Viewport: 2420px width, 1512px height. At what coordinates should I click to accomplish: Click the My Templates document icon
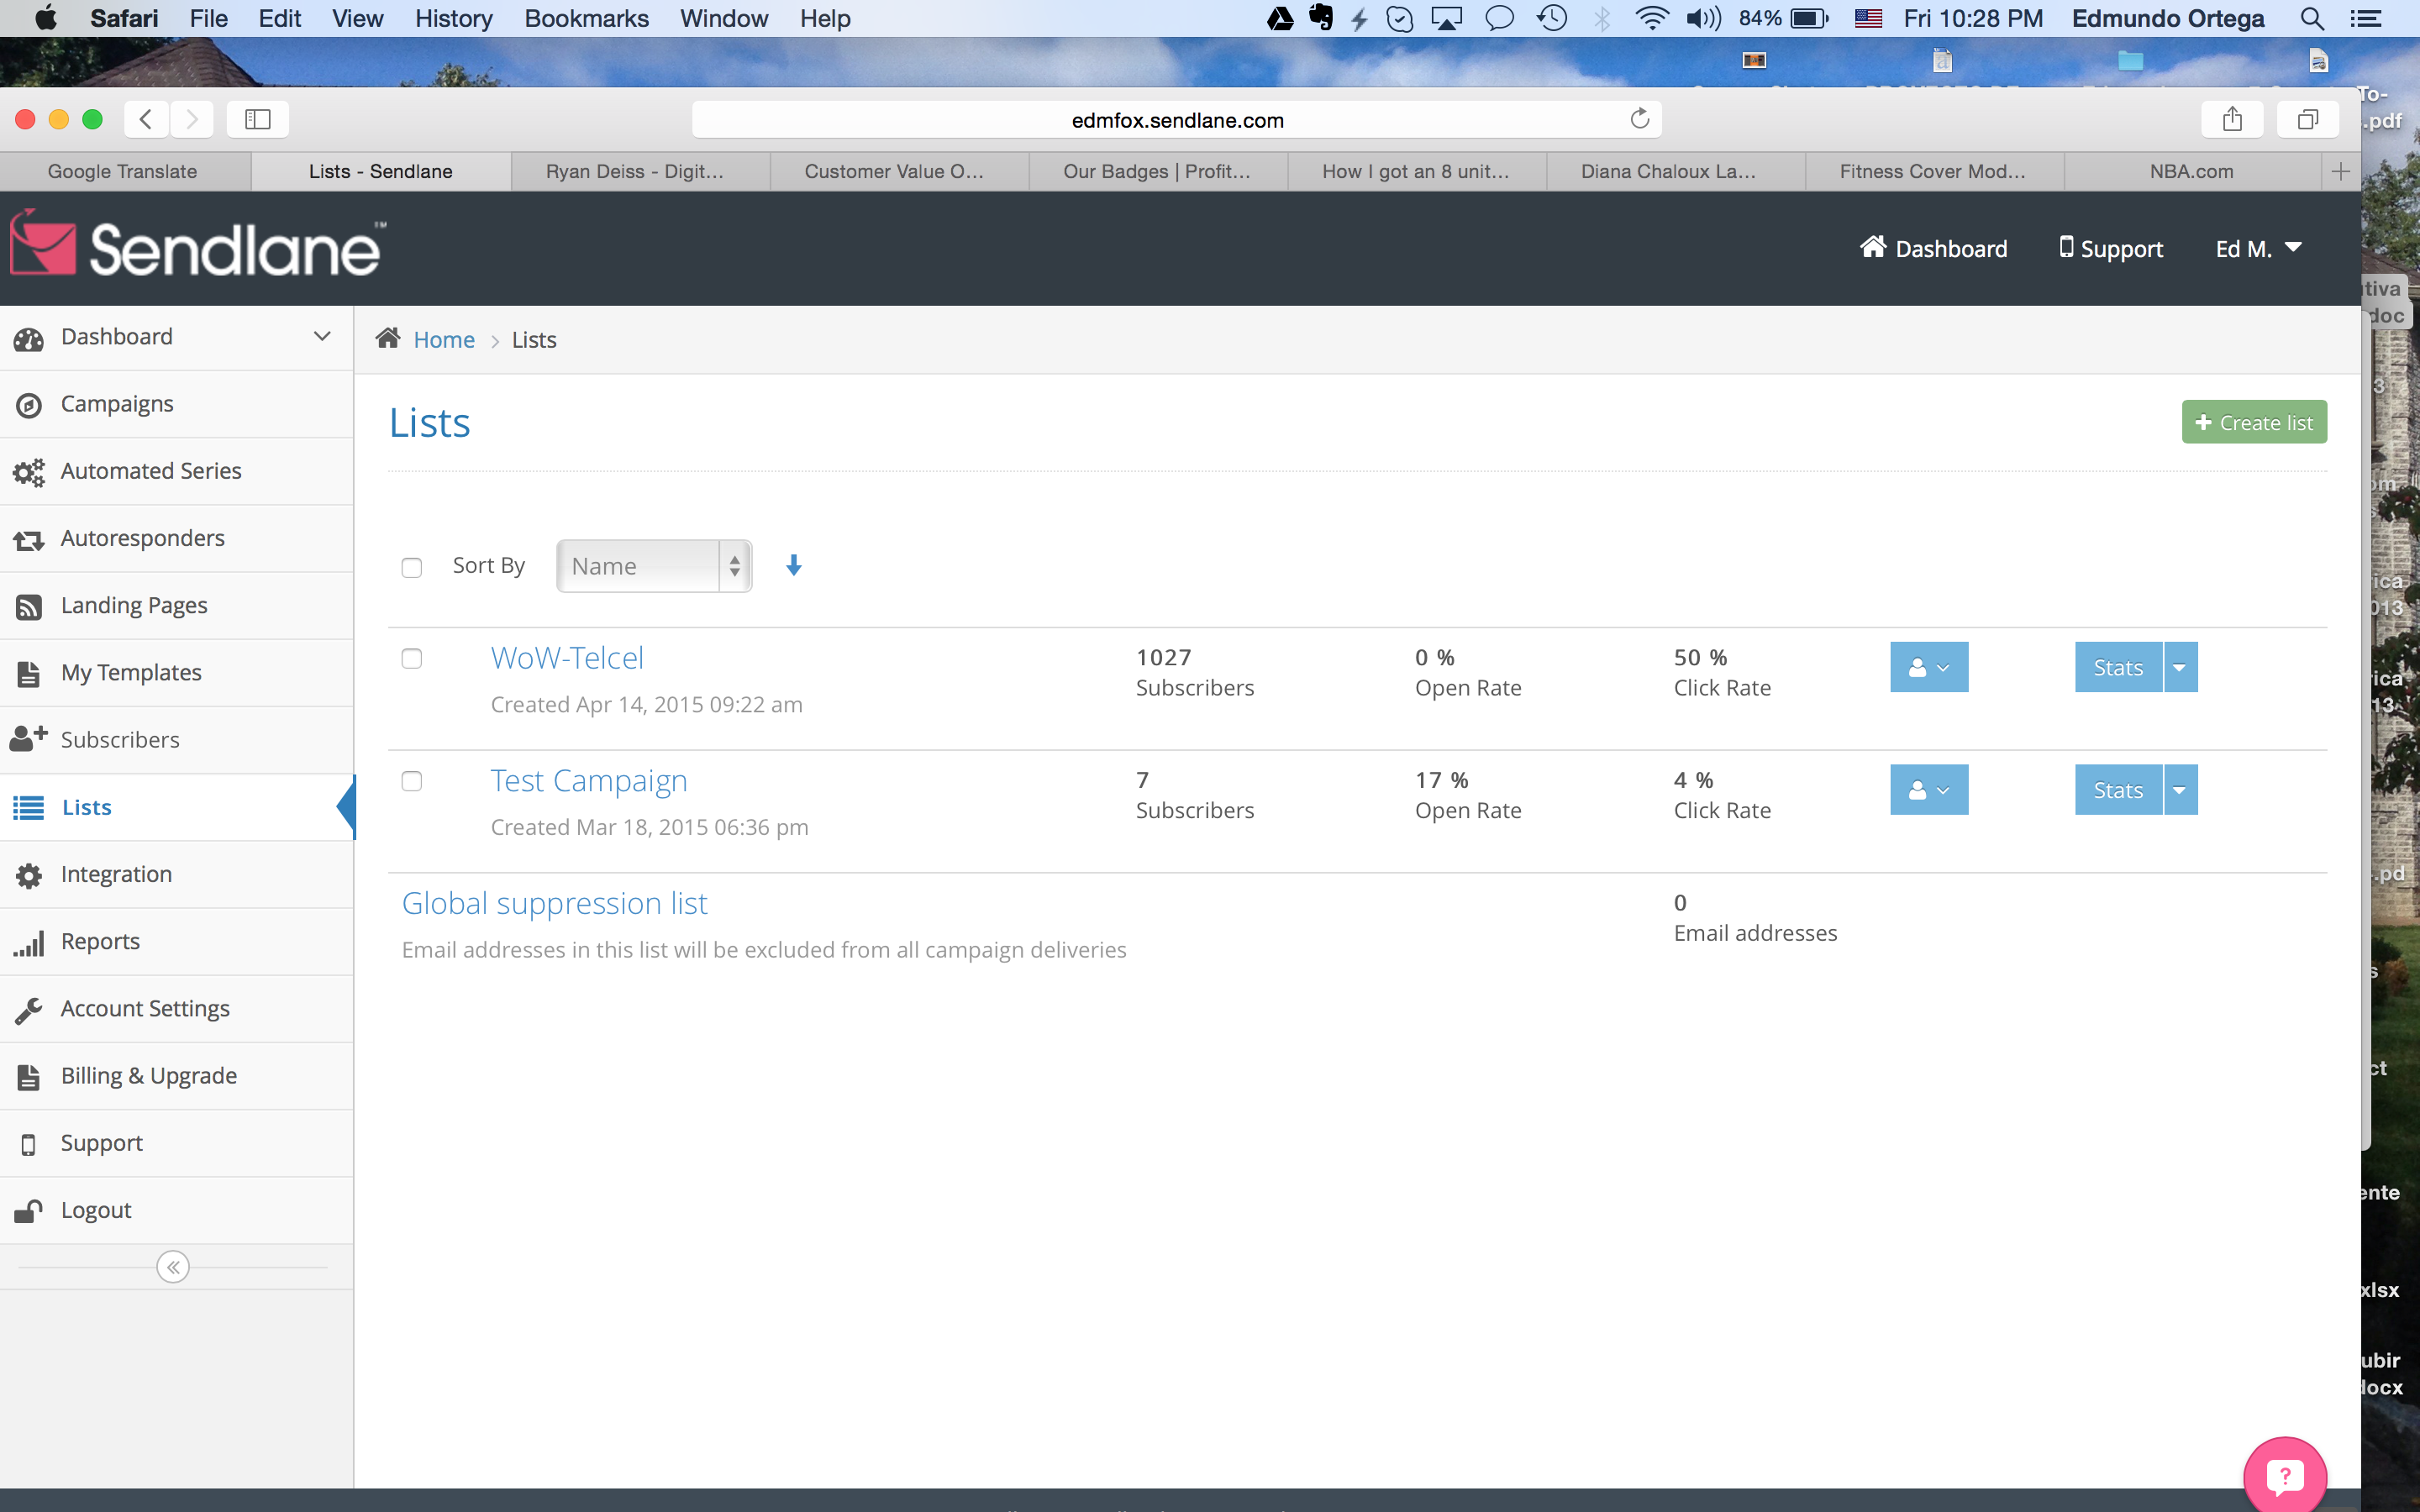pos(29,674)
